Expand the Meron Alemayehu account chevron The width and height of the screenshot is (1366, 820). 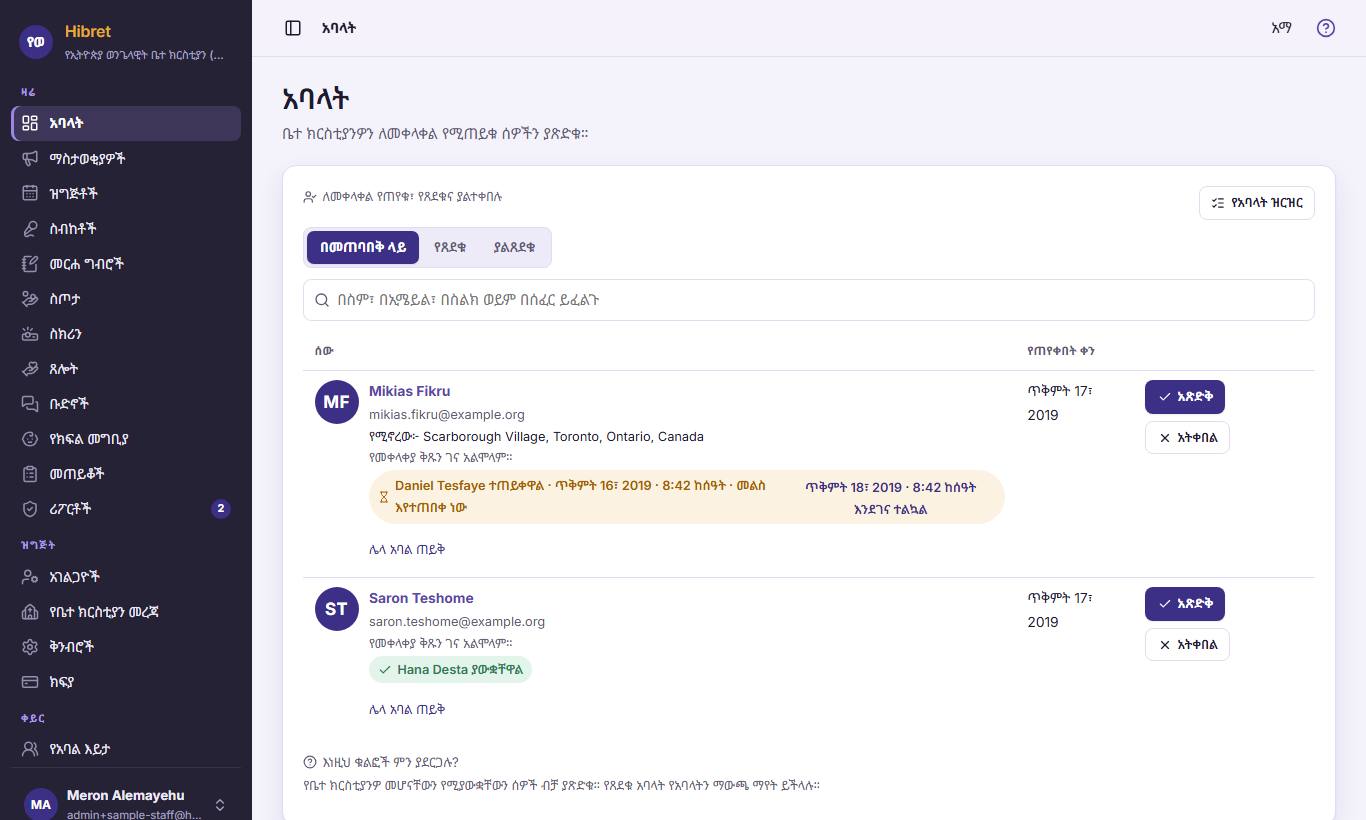coord(220,805)
